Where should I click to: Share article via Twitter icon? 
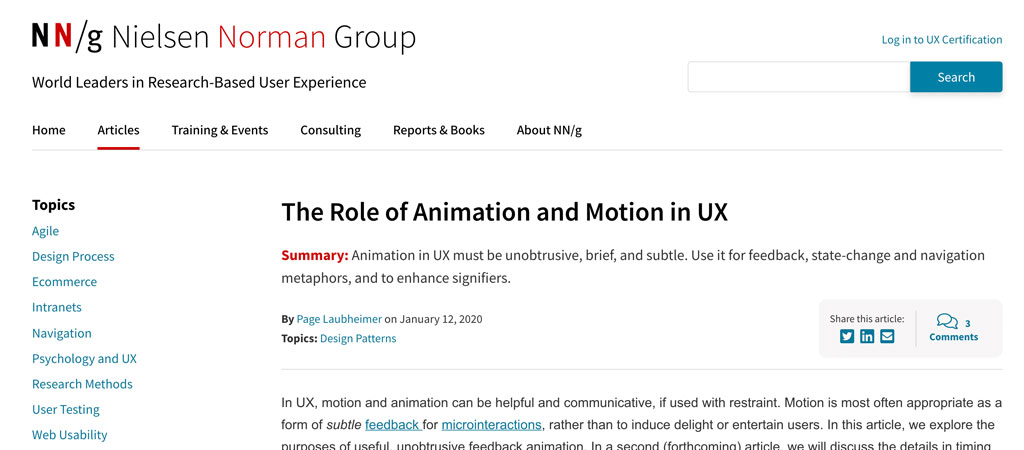coord(847,336)
